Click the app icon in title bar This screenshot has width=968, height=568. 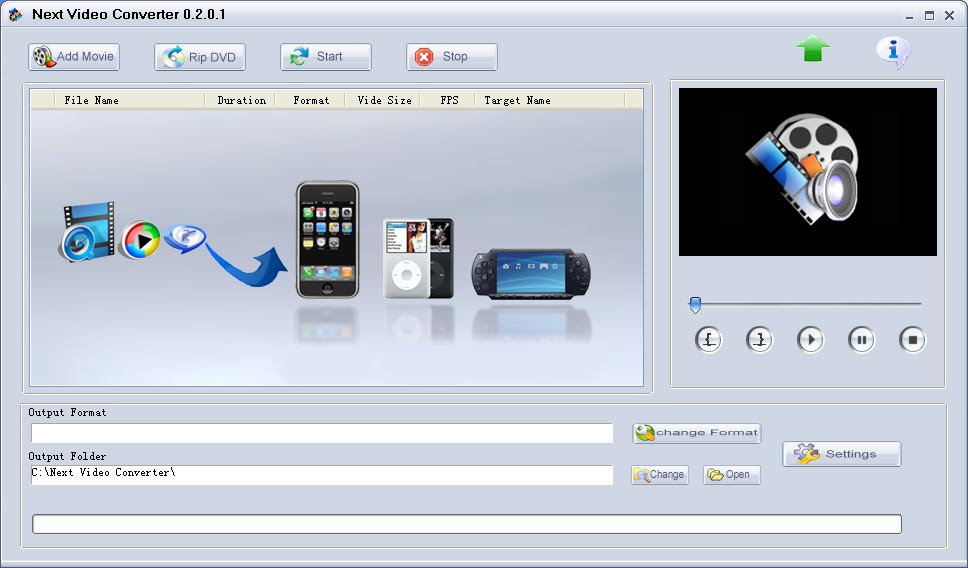(x=15, y=14)
